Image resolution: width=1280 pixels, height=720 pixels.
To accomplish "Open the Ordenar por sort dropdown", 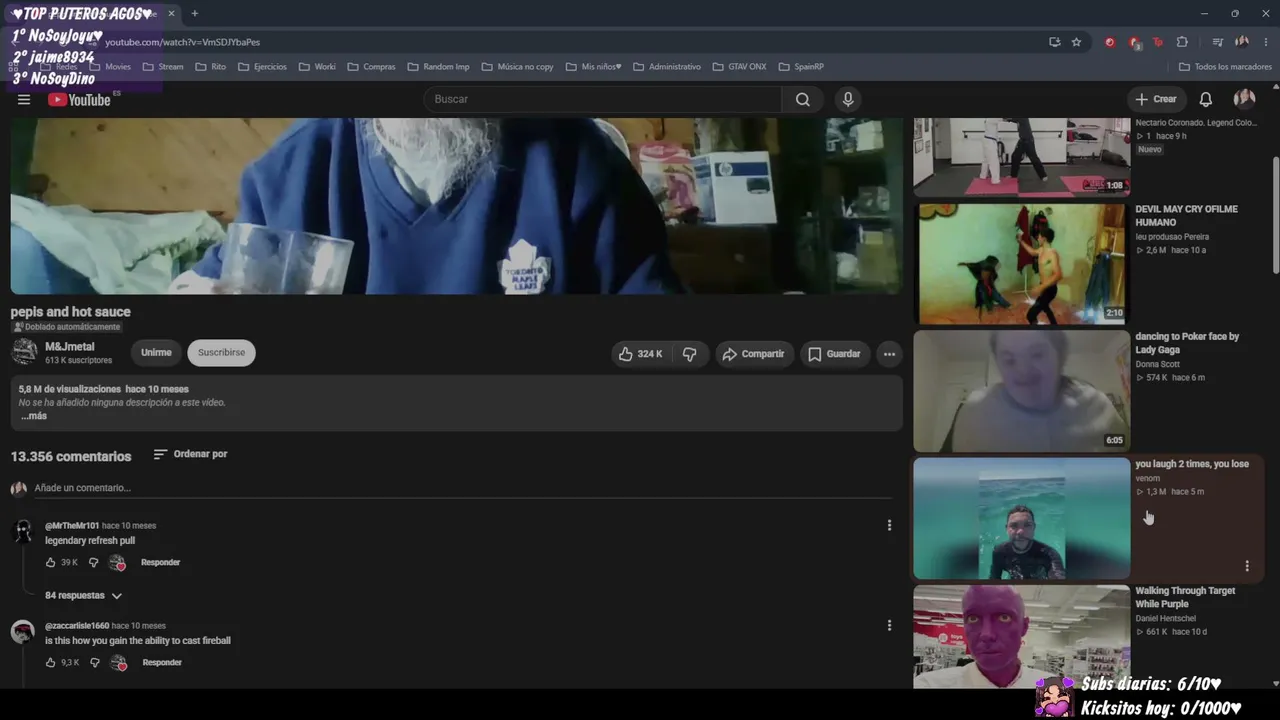I will (190, 454).
